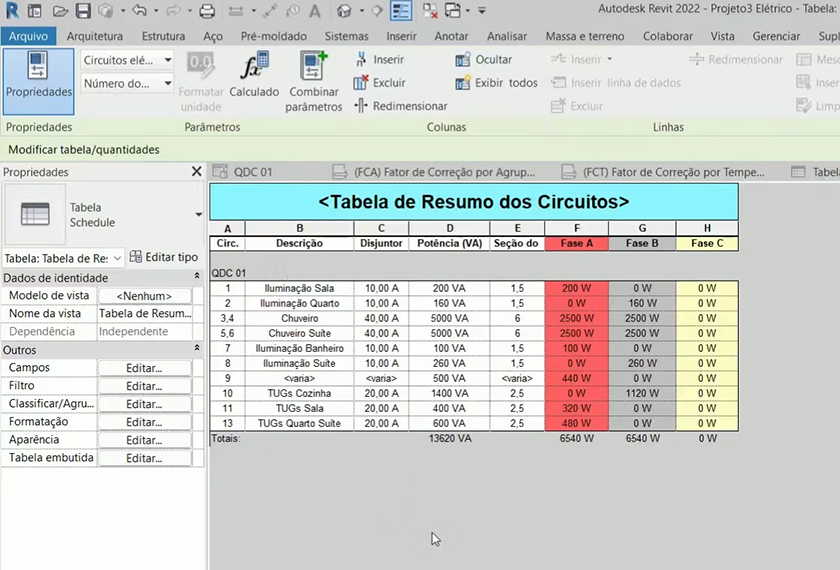This screenshot has width=840, height=570.
Task: Switch to the Sistemas ribbon tab
Action: click(x=346, y=36)
